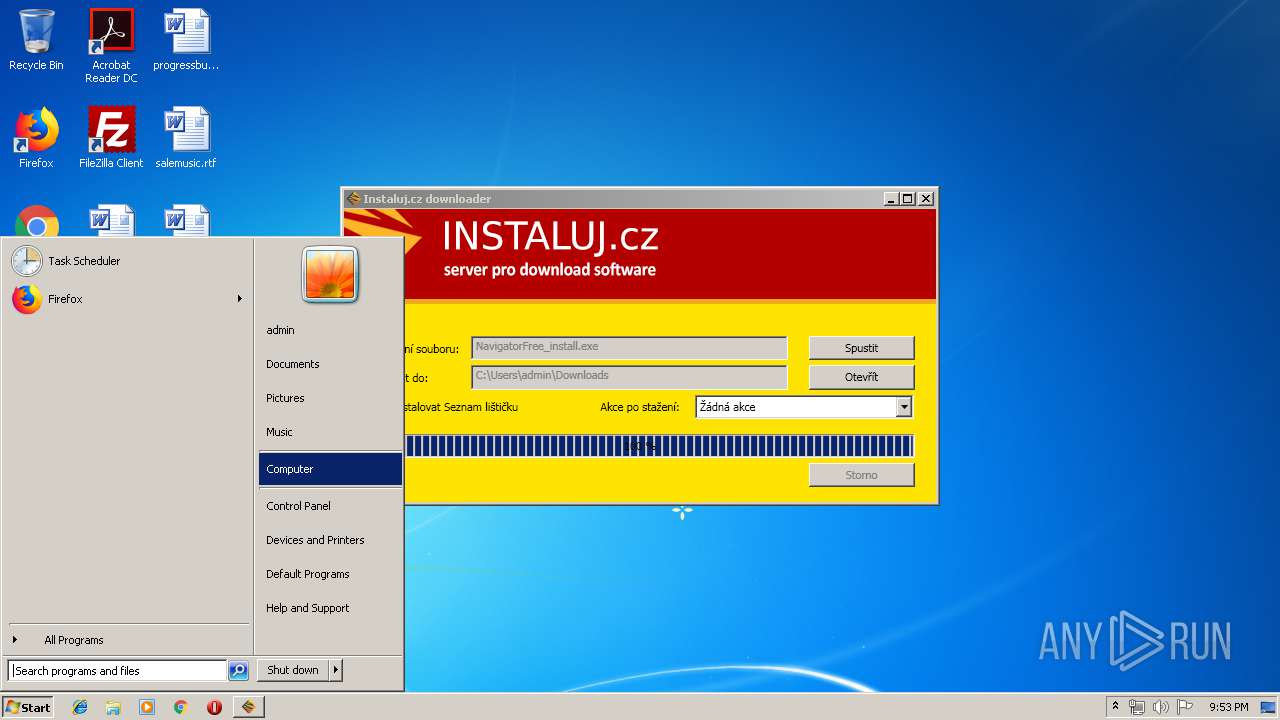
Task: Open Chrome from the taskbar
Action: 180,707
